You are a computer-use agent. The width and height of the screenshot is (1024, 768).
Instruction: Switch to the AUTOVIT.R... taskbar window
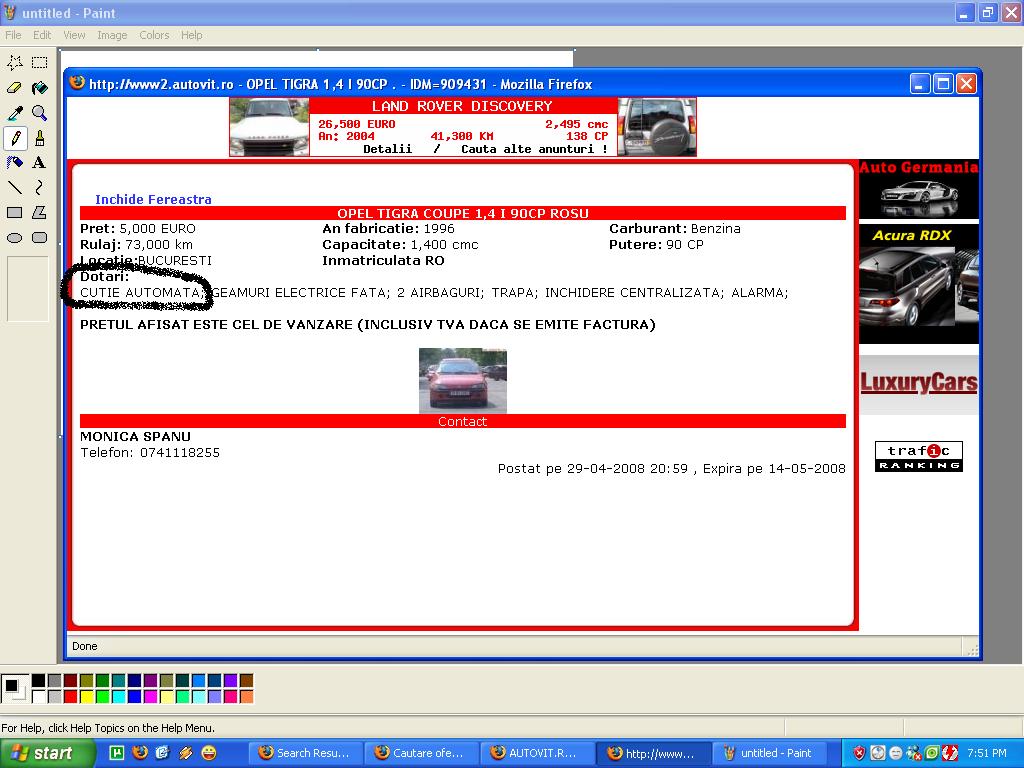(537, 753)
